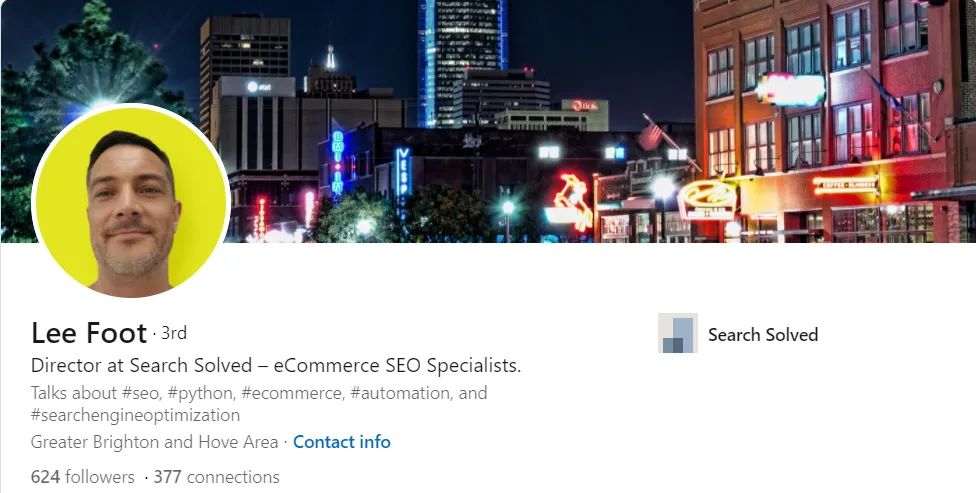The image size is (976, 493).
Task: Click the Director at Search Solved headline
Action: [276, 365]
